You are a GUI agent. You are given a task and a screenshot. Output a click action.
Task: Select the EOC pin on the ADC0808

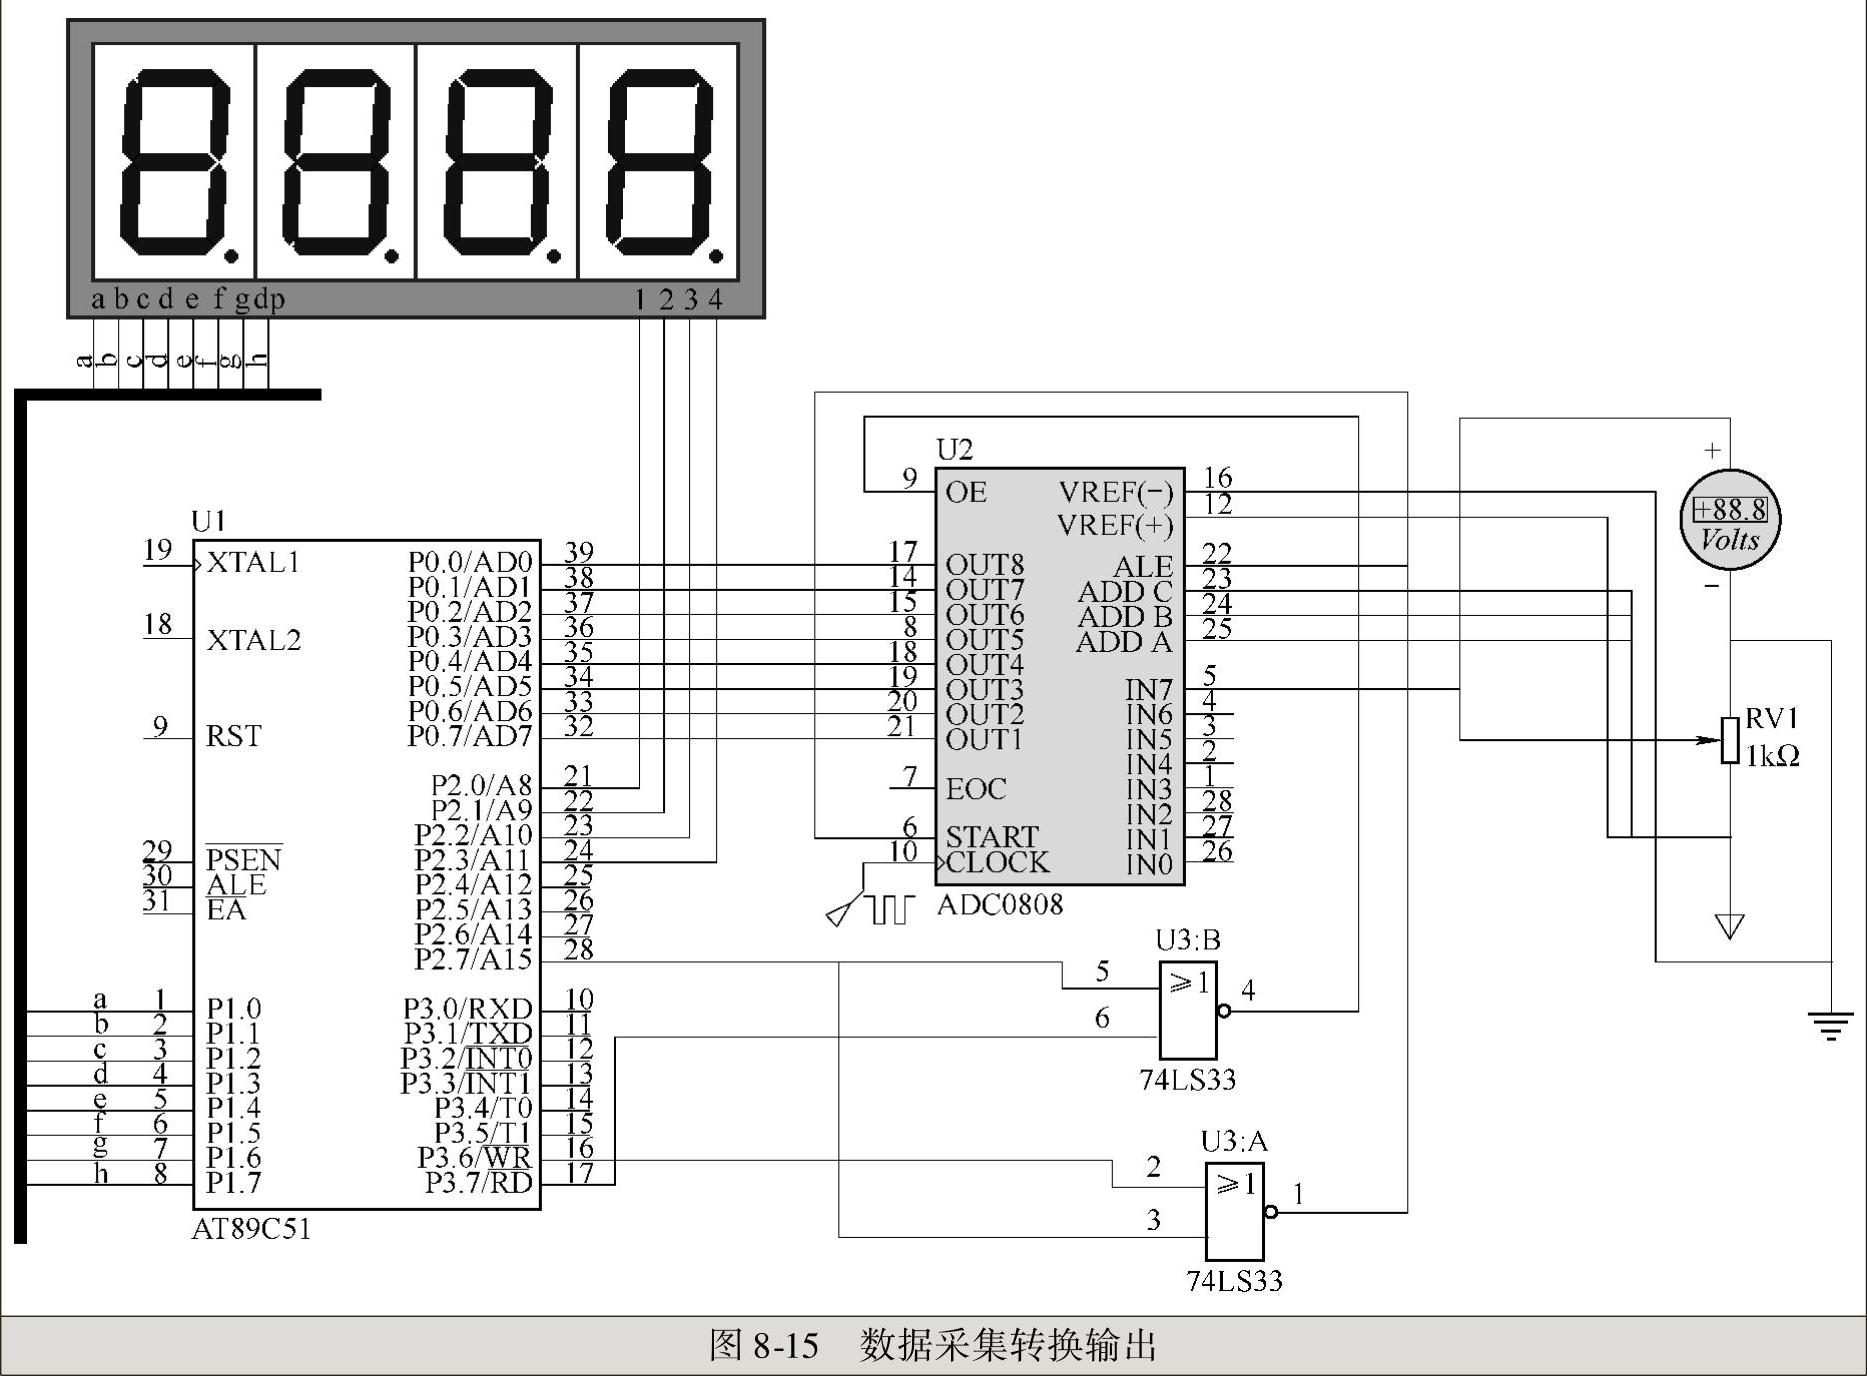tap(975, 789)
